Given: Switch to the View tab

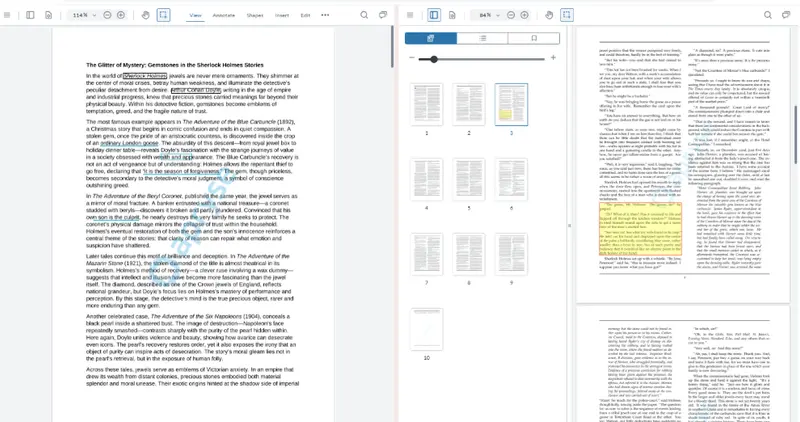Looking at the screenshot, I should click(195, 15).
